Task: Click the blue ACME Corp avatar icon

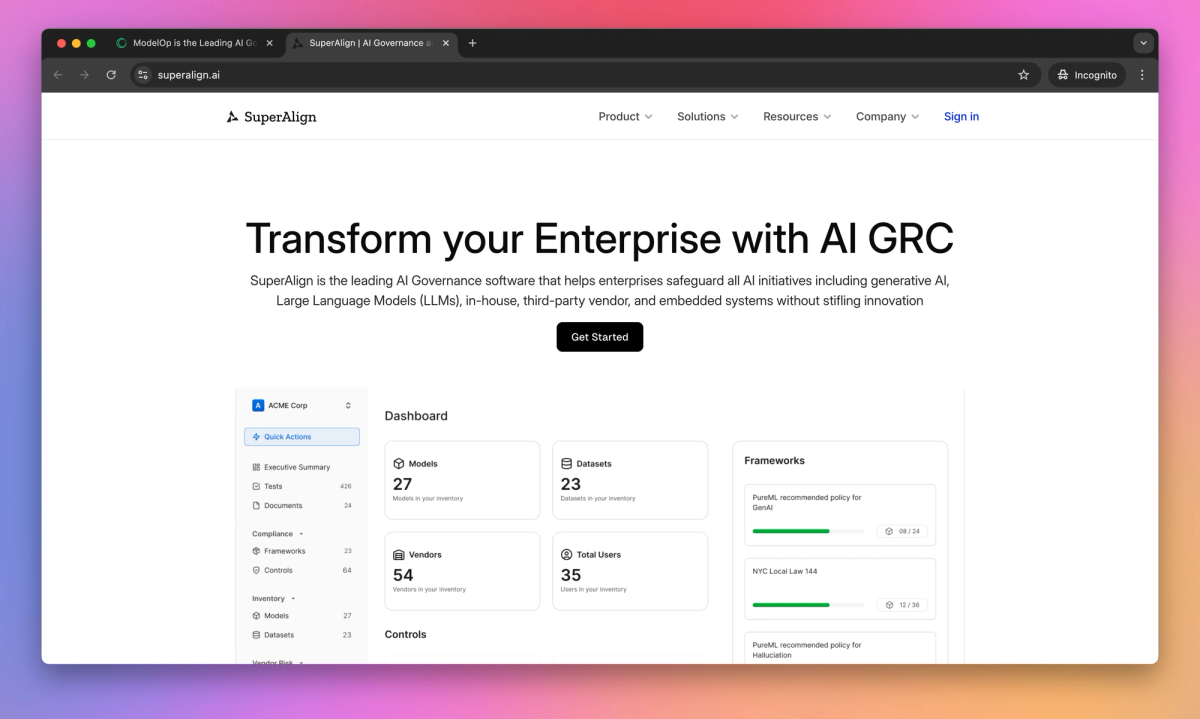Action: [x=258, y=406]
